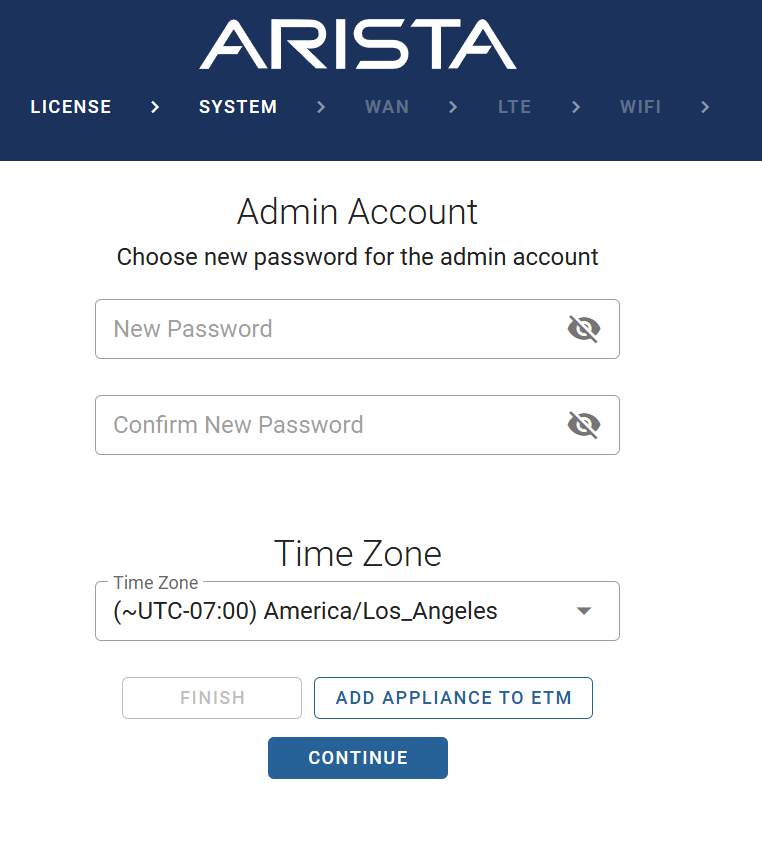Select the SYSTEM step
Viewport: 762px width, 849px height.
238,107
